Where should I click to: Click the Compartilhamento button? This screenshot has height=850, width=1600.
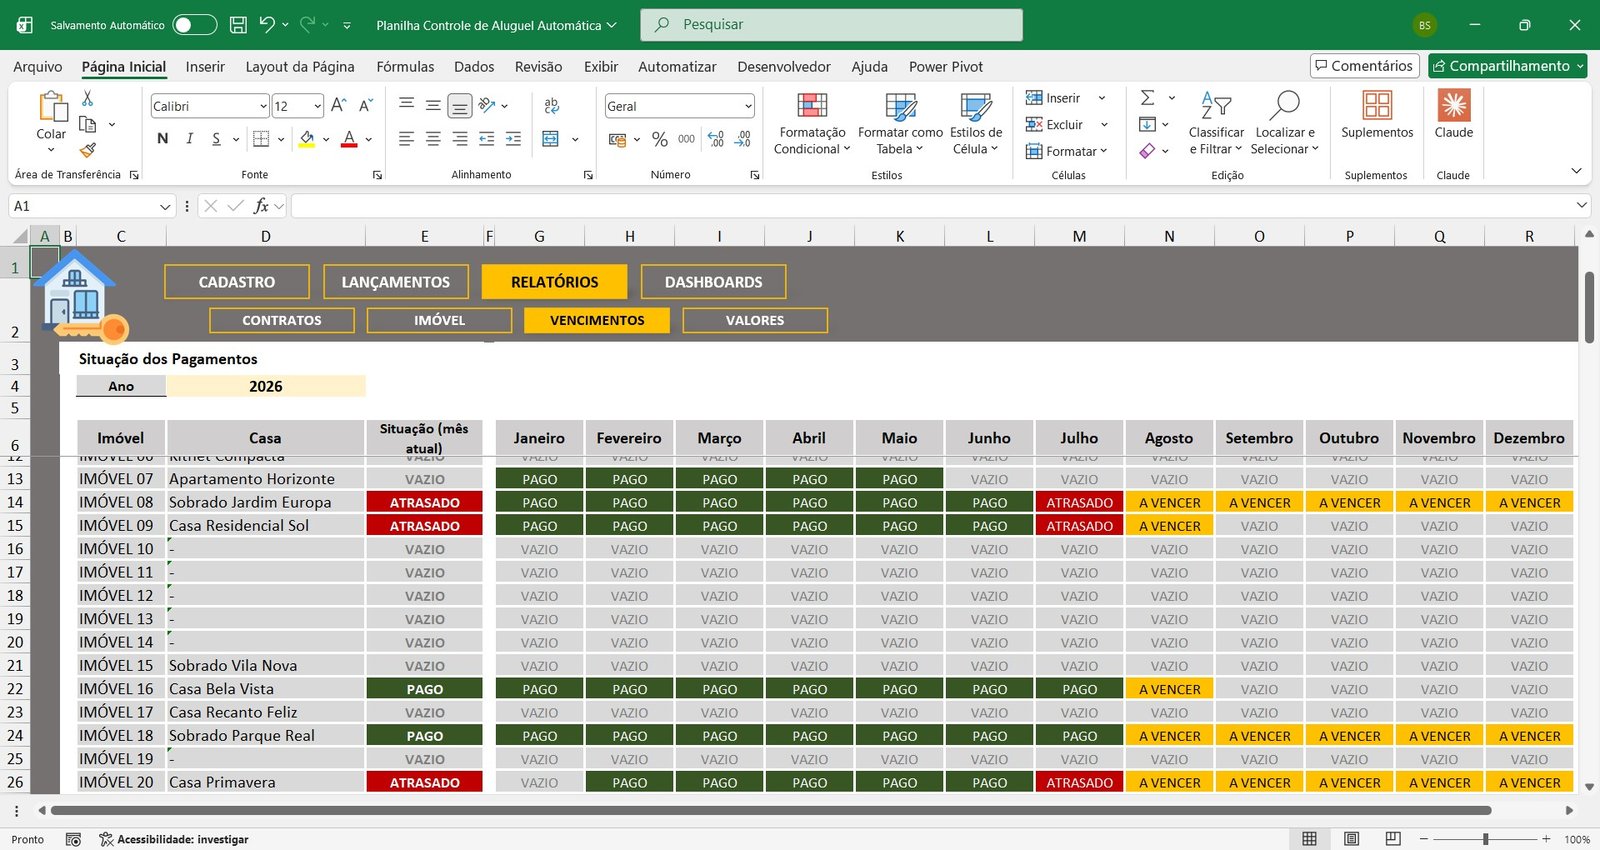click(x=1507, y=66)
